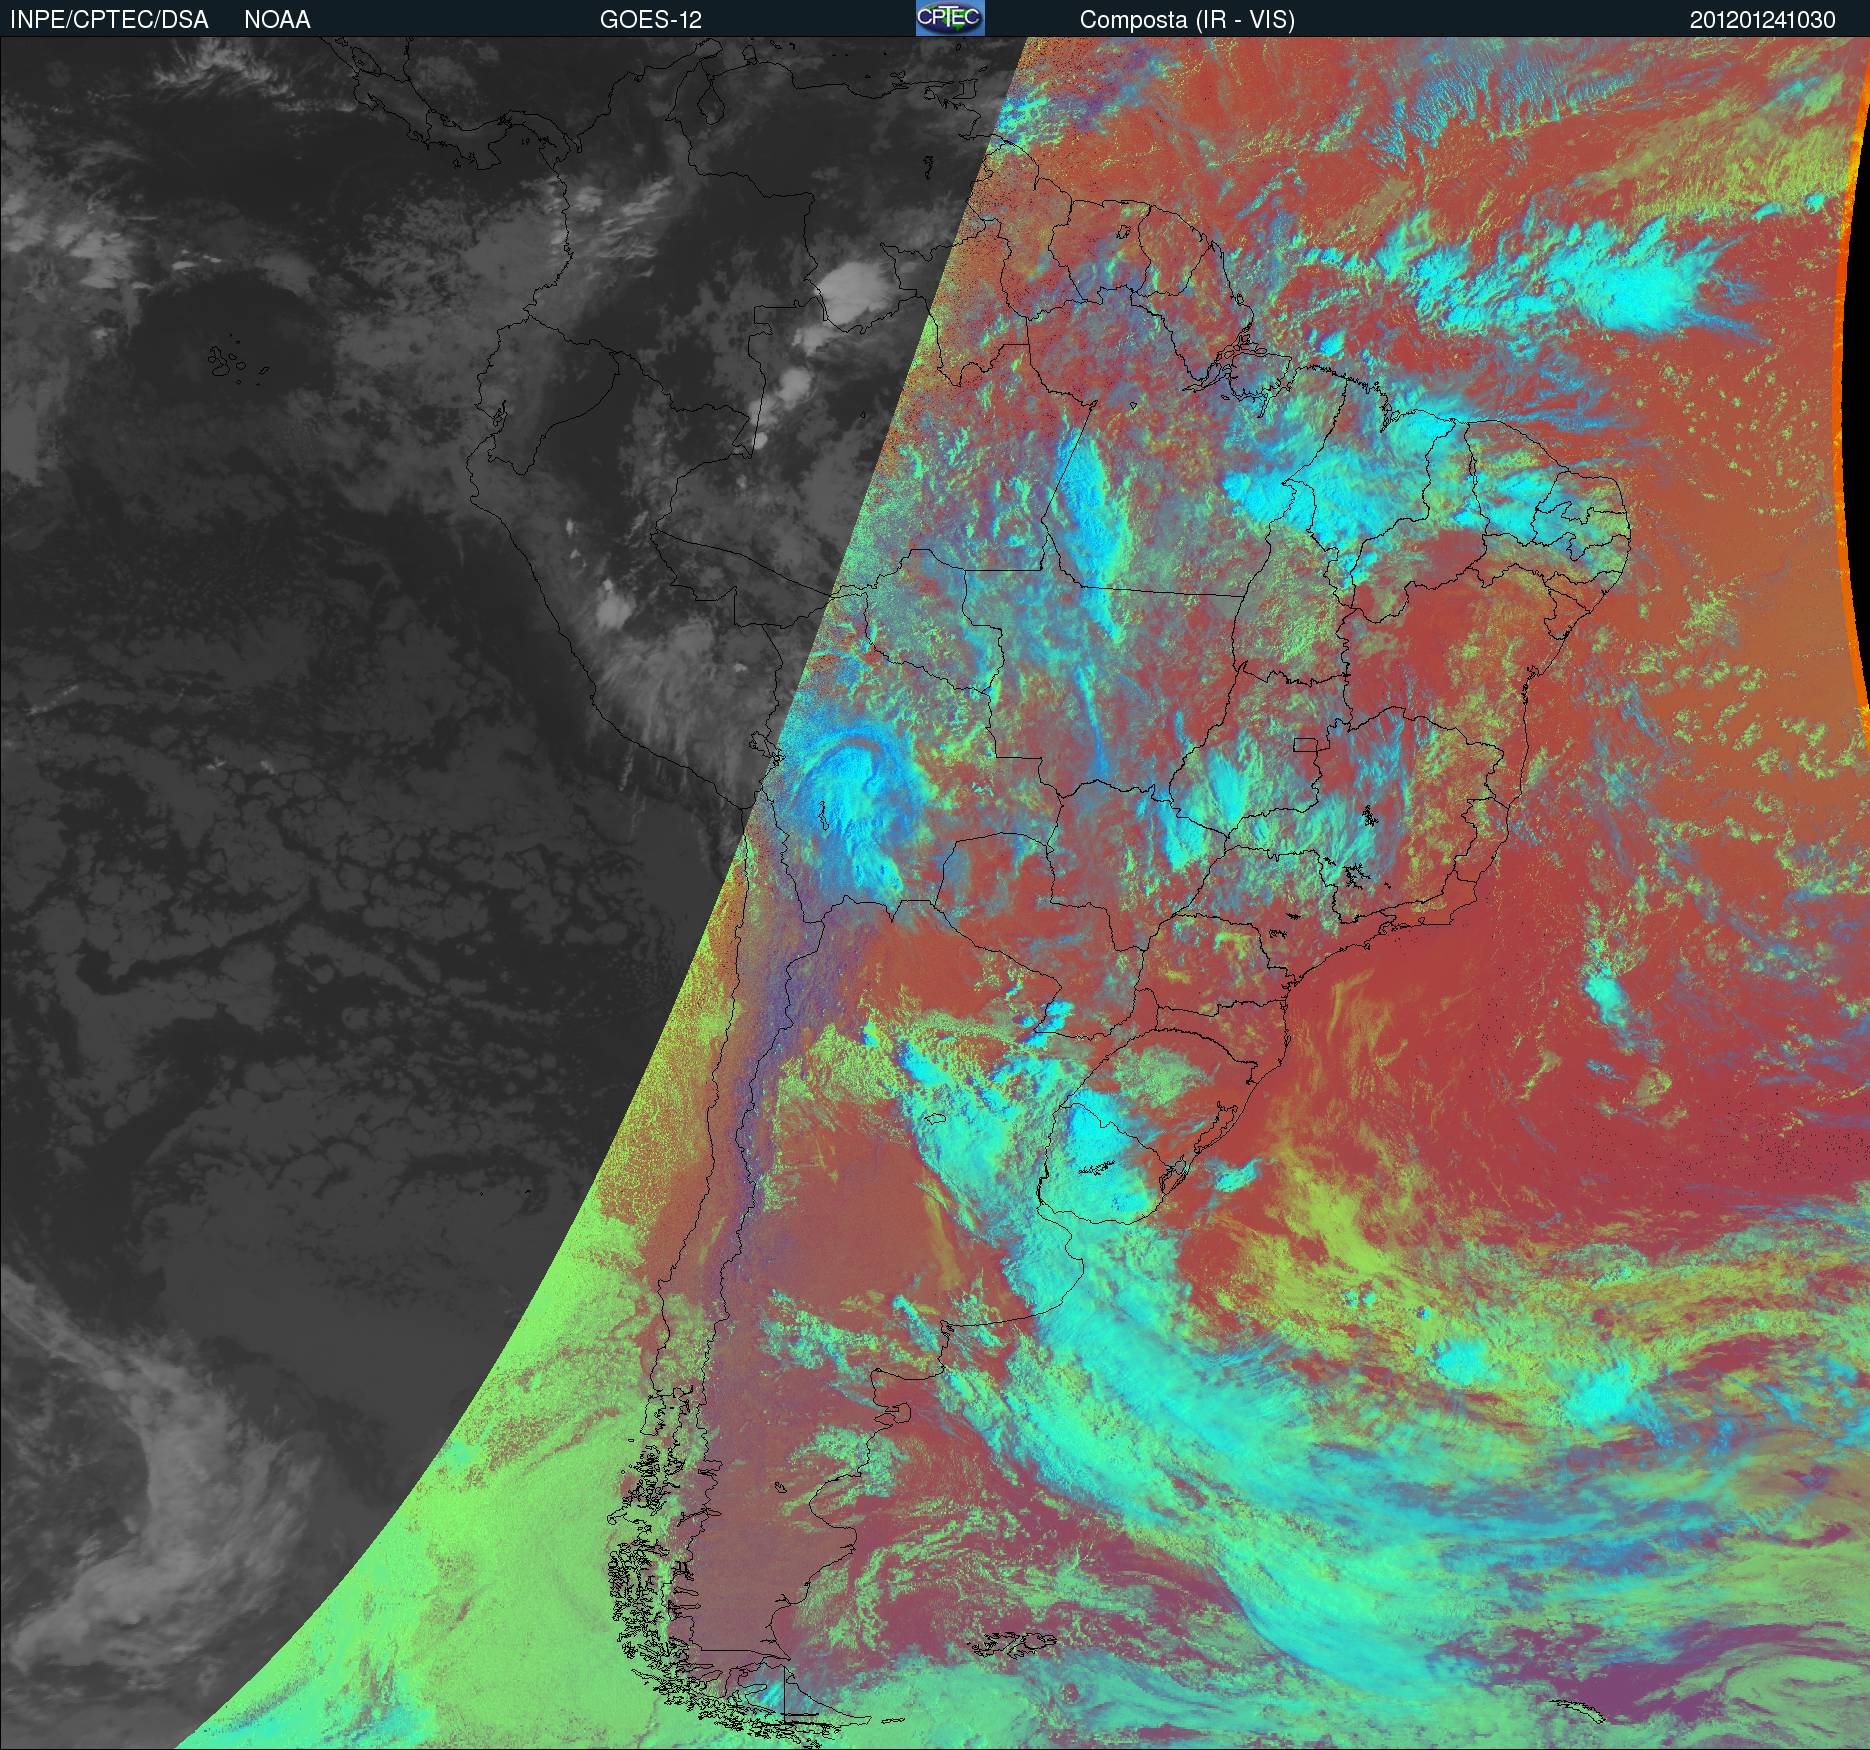
Task: Click the 201201241030 timestamp
Action: click(1763, 20)
